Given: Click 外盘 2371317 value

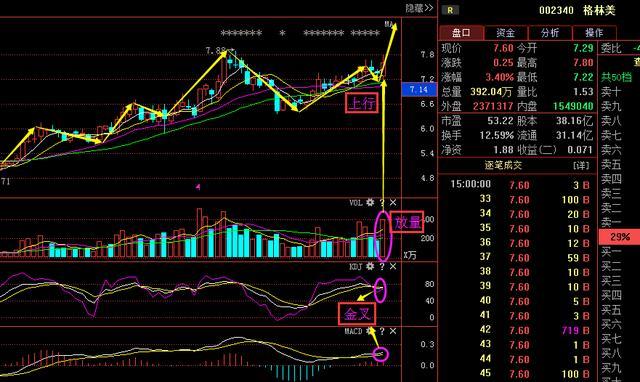Looking at the screenshot, I should [x=493, y=106].
